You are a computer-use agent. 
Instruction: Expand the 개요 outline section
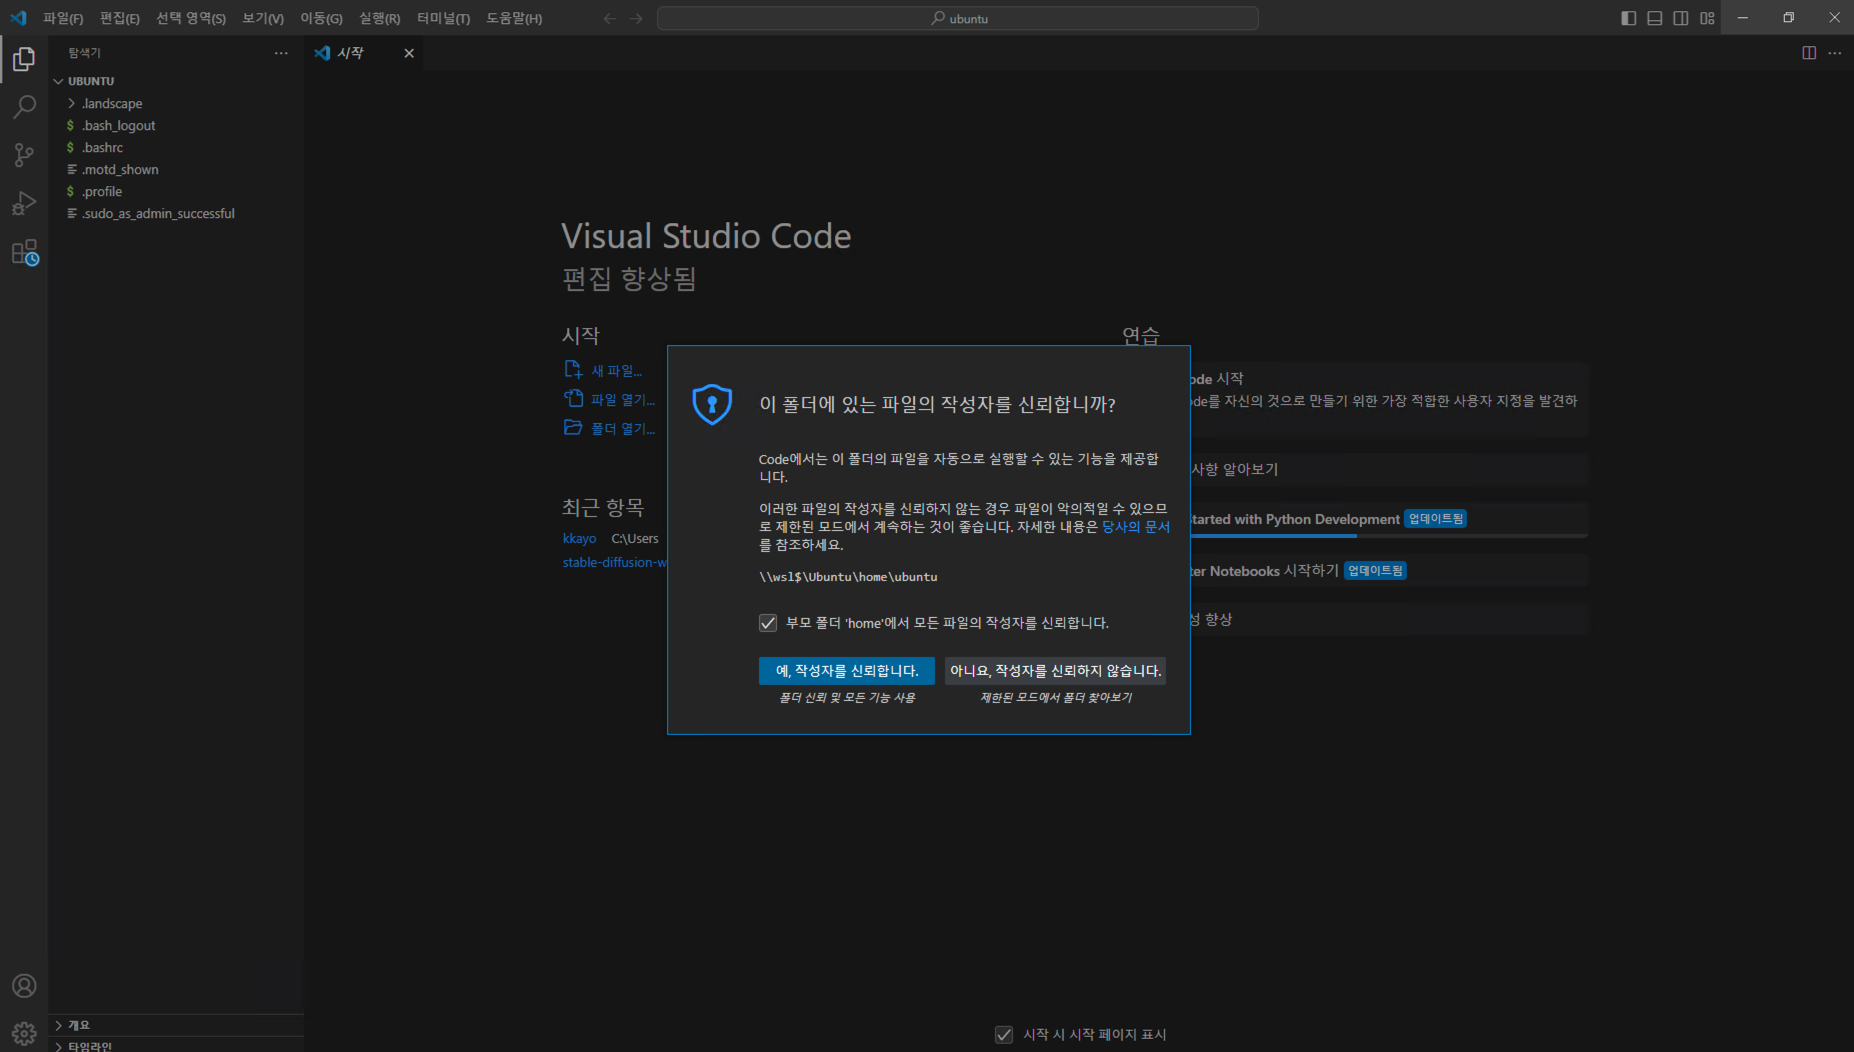point(176,1025)
